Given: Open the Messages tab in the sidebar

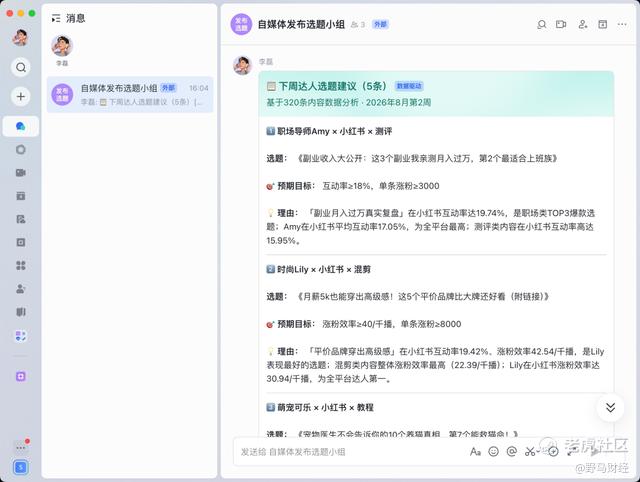Looking at the screenshot, I should point(21,126).
